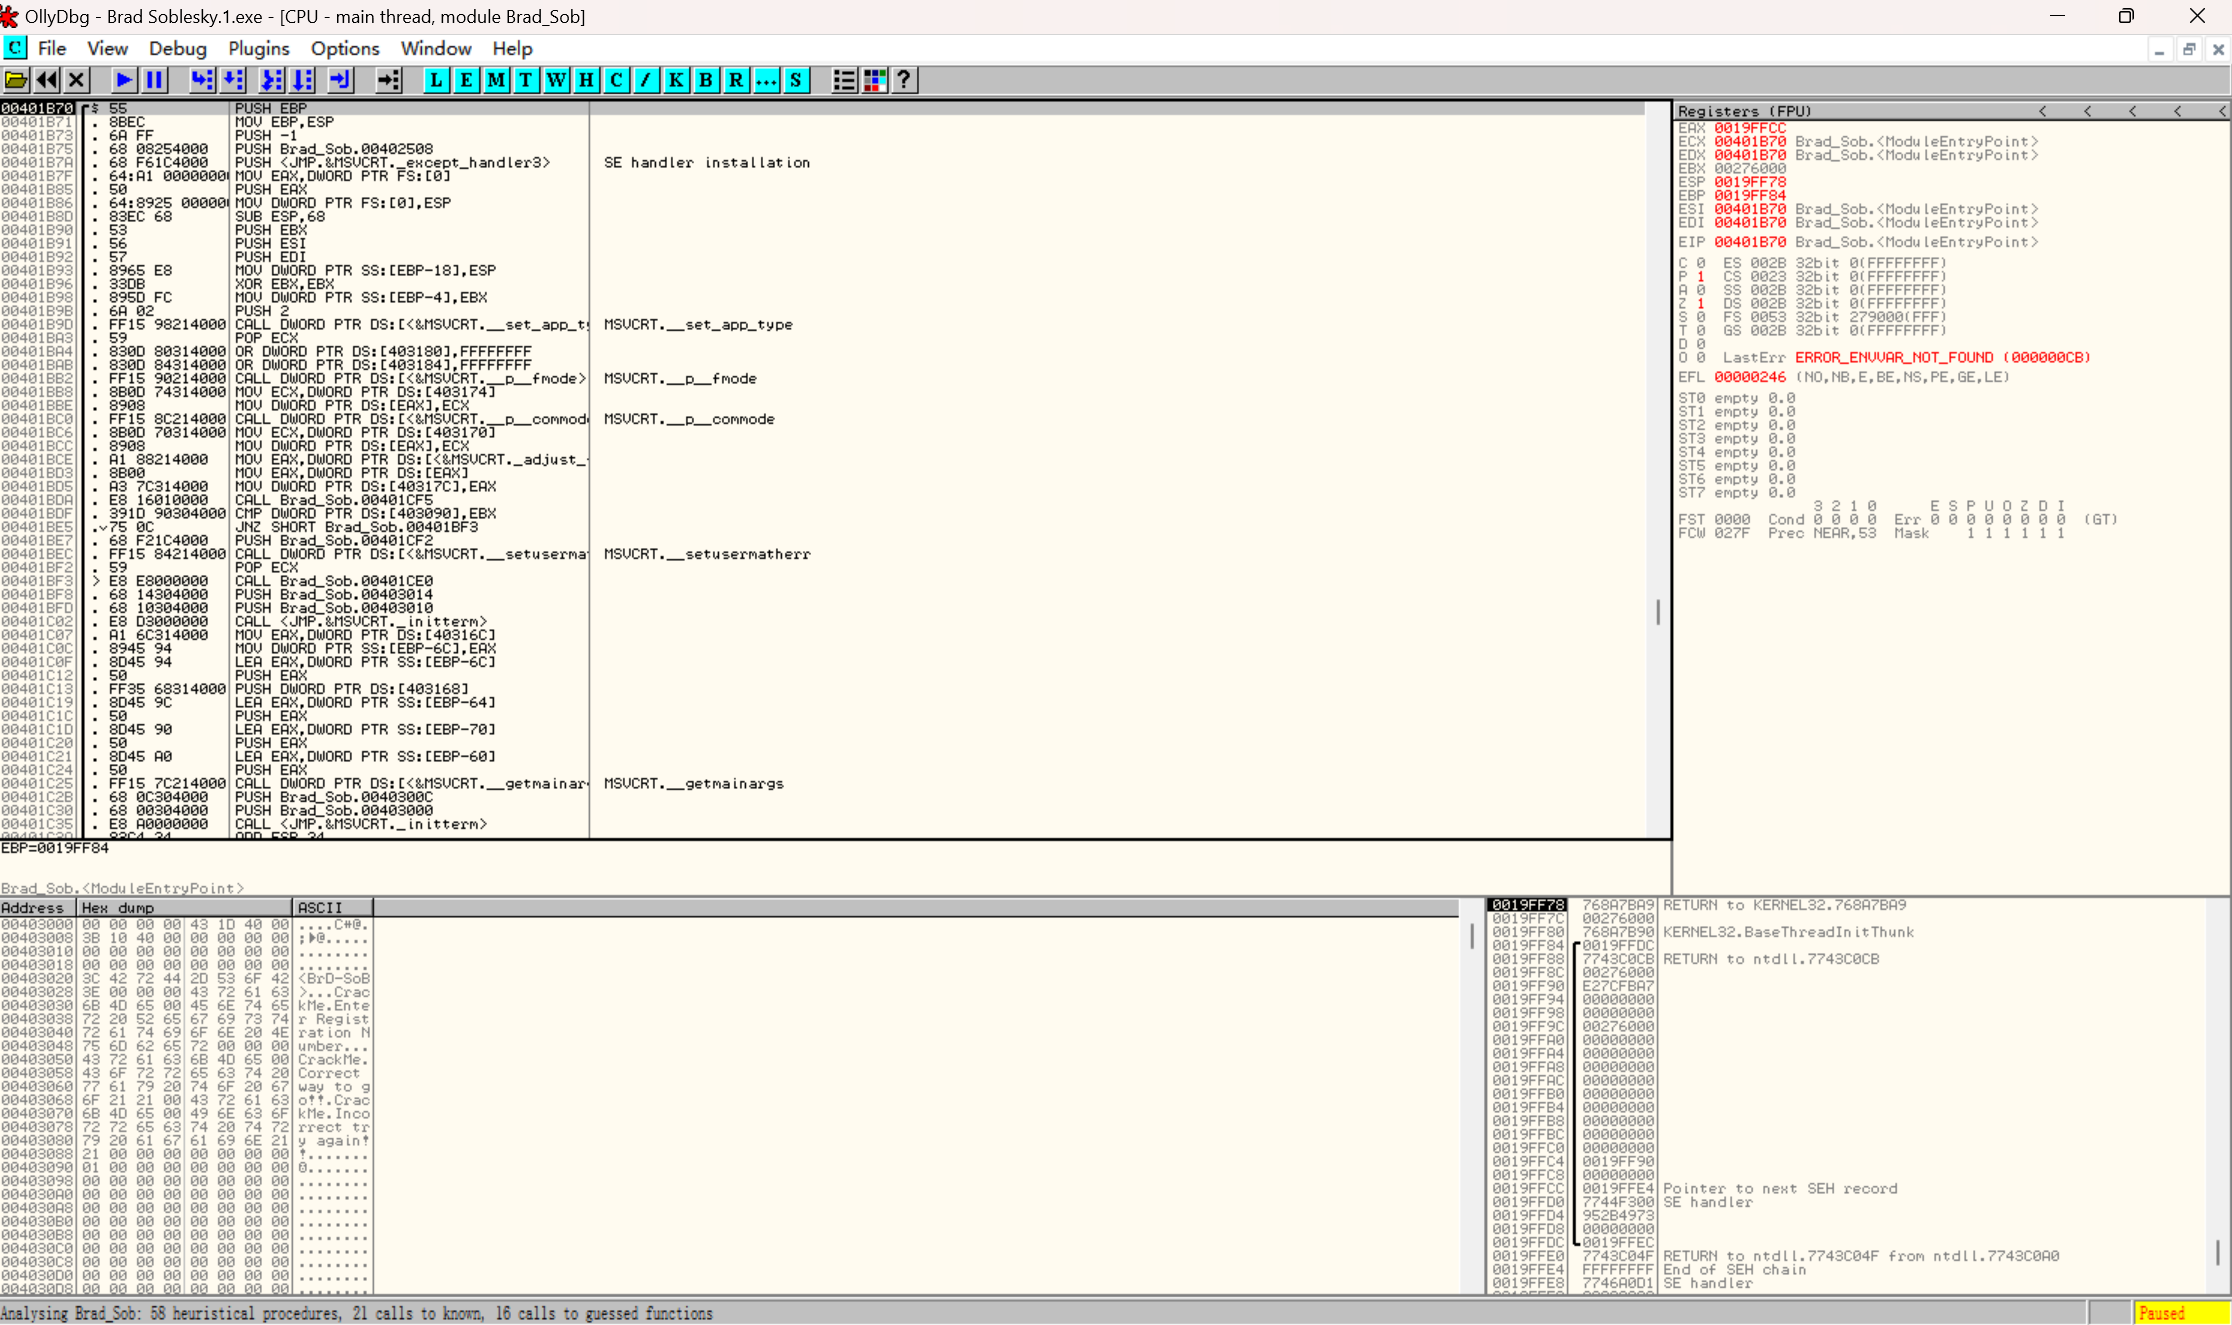The width and height of the screenshot is (2232, 1325).
Task: Click the Step into icon
Action: point(202,80)
